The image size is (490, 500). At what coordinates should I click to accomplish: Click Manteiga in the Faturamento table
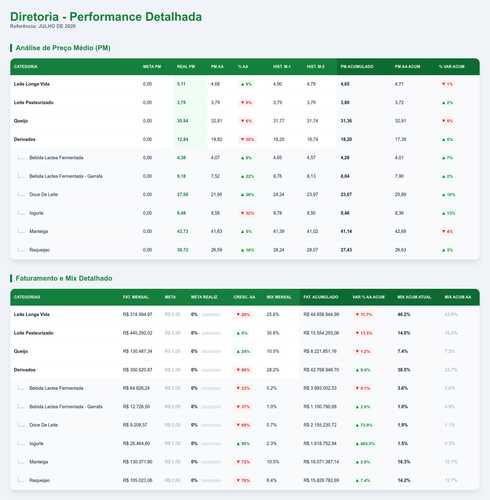pyautogui.click(x=39, y=462)
